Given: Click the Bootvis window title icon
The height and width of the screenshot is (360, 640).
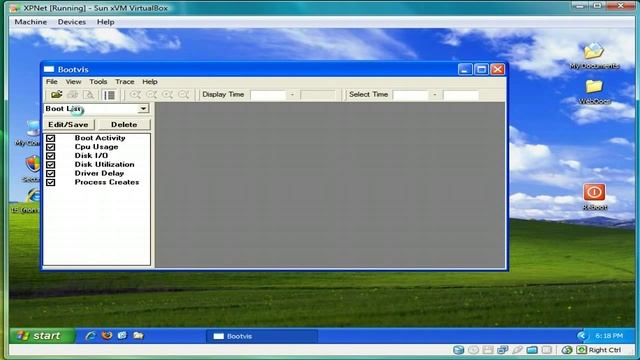Looking at the screenshot, I should (x=49, y=69).
